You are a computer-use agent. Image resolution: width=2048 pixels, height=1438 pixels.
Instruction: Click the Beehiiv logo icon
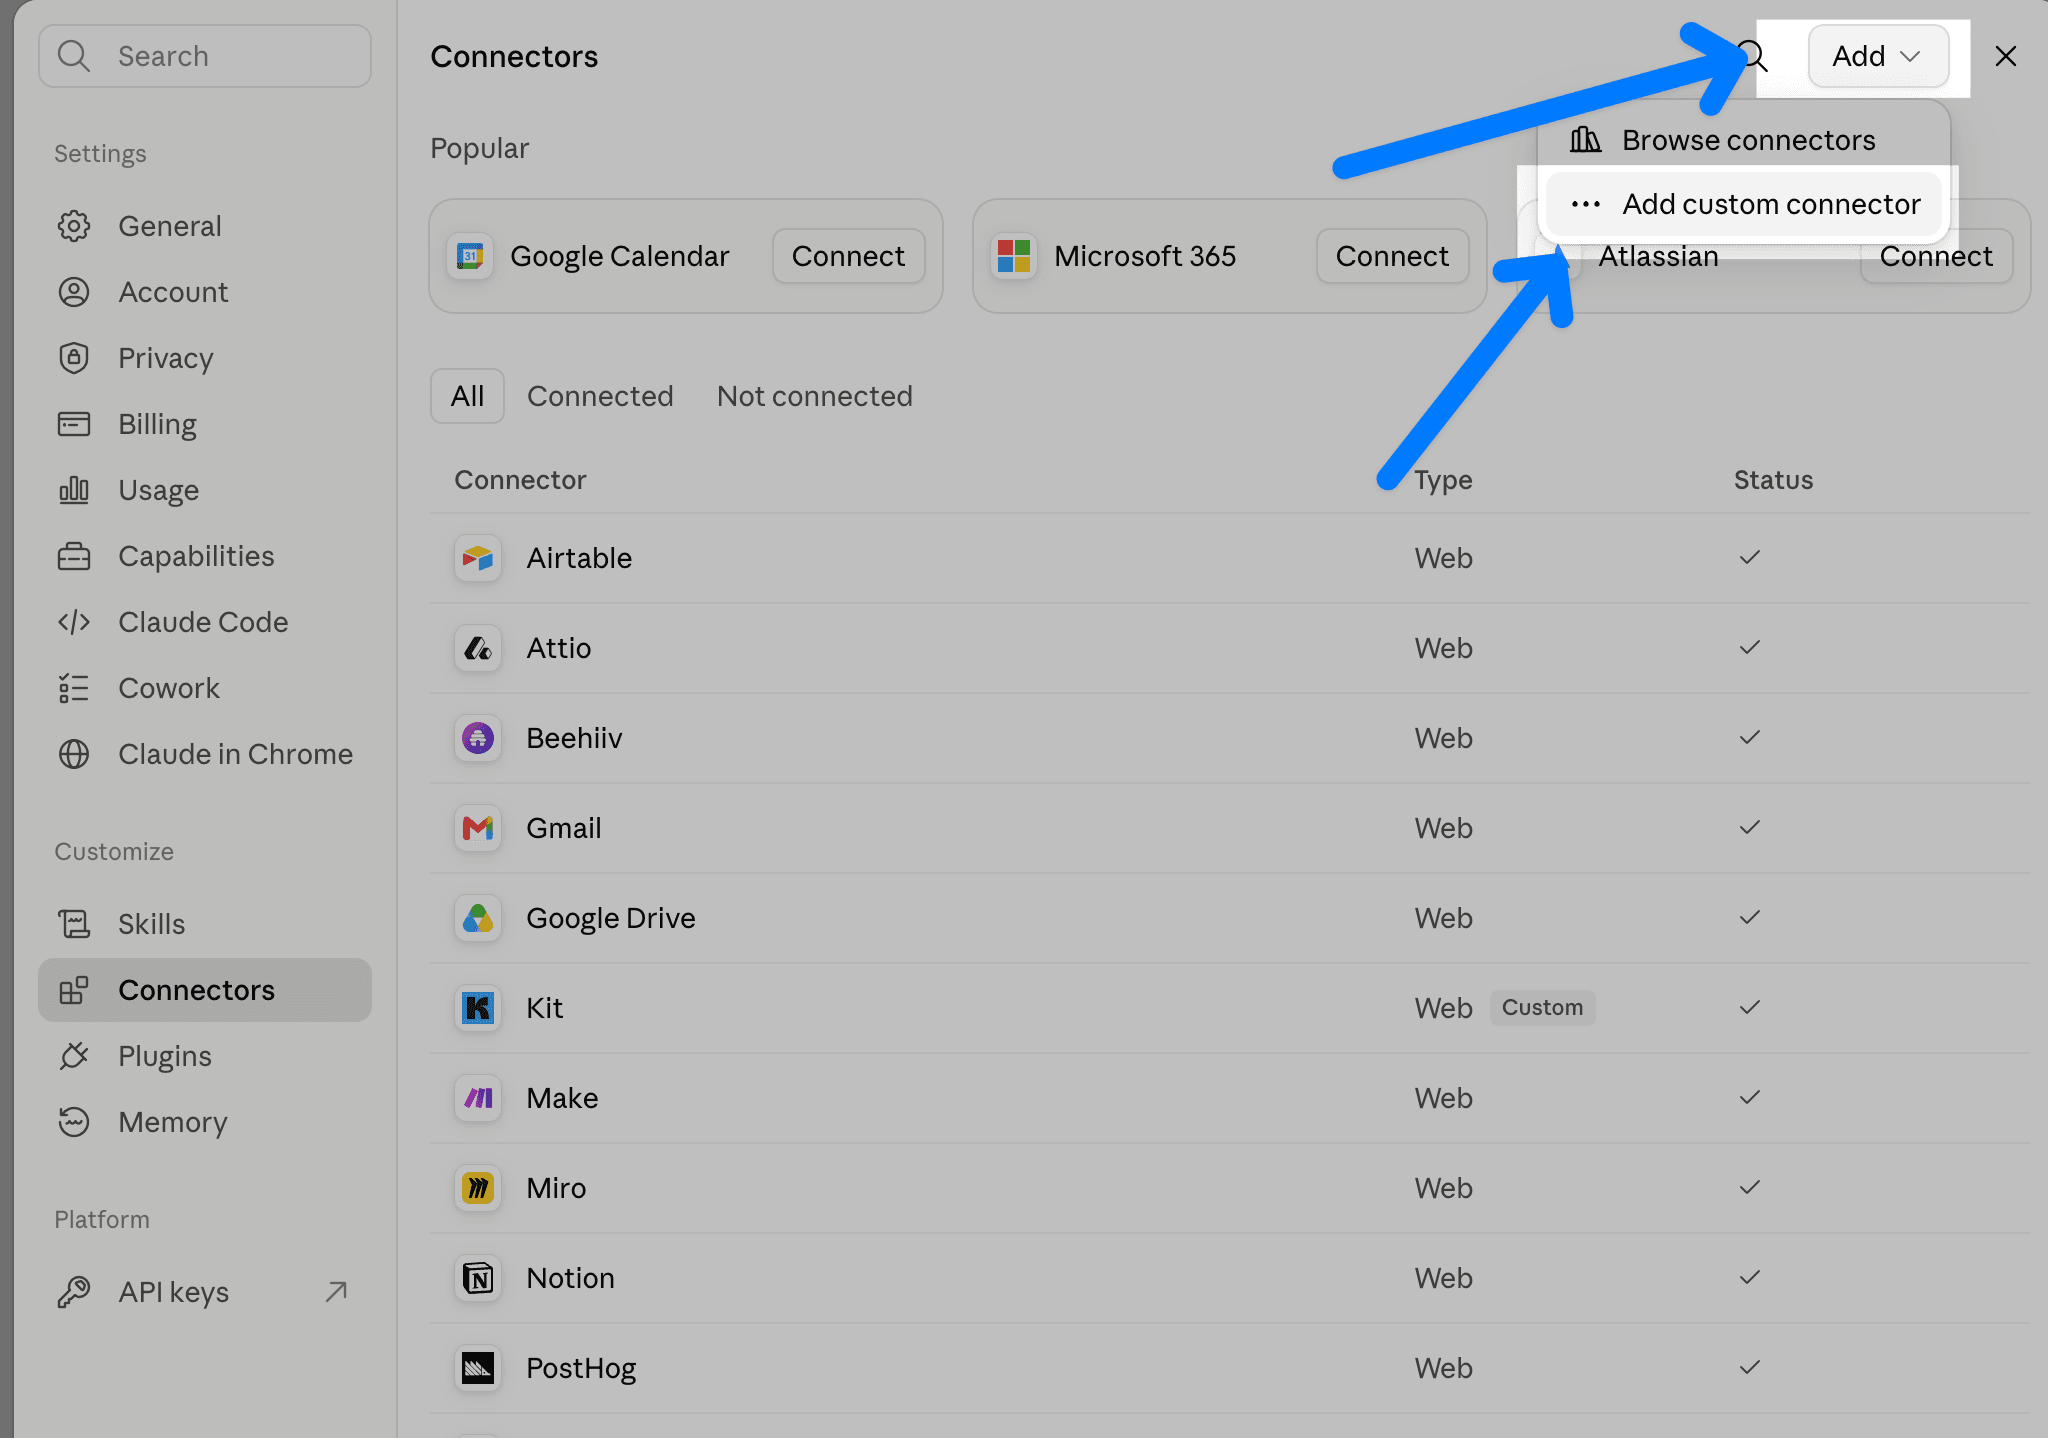coord(478,738)
